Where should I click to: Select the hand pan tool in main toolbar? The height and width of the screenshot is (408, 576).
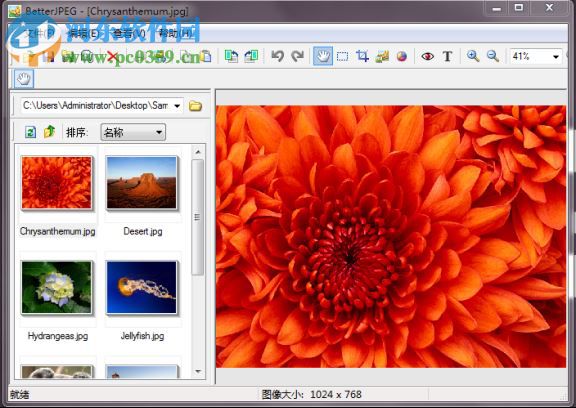tap(323, 56)
